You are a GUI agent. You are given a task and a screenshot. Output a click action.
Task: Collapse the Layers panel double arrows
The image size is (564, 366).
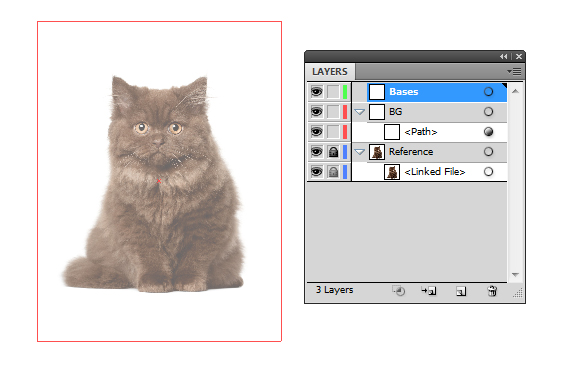point(504,56)
